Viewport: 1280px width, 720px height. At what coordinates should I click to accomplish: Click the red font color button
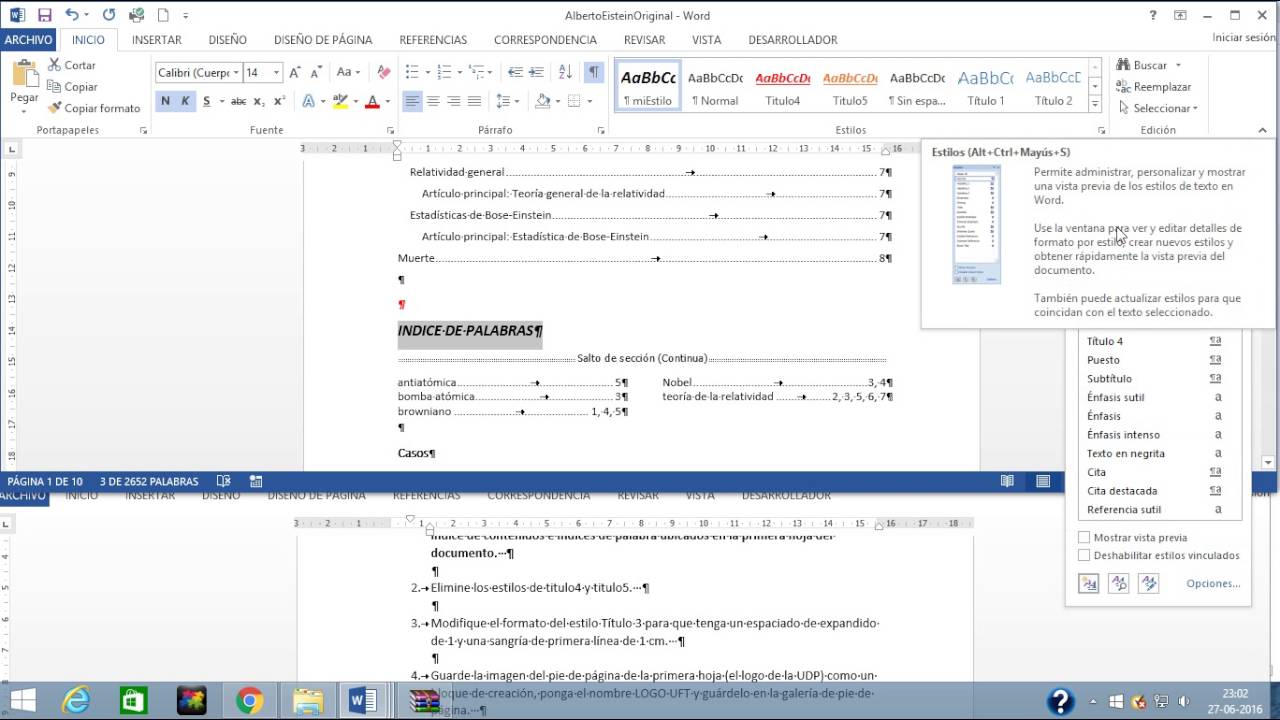click(372, 101)
